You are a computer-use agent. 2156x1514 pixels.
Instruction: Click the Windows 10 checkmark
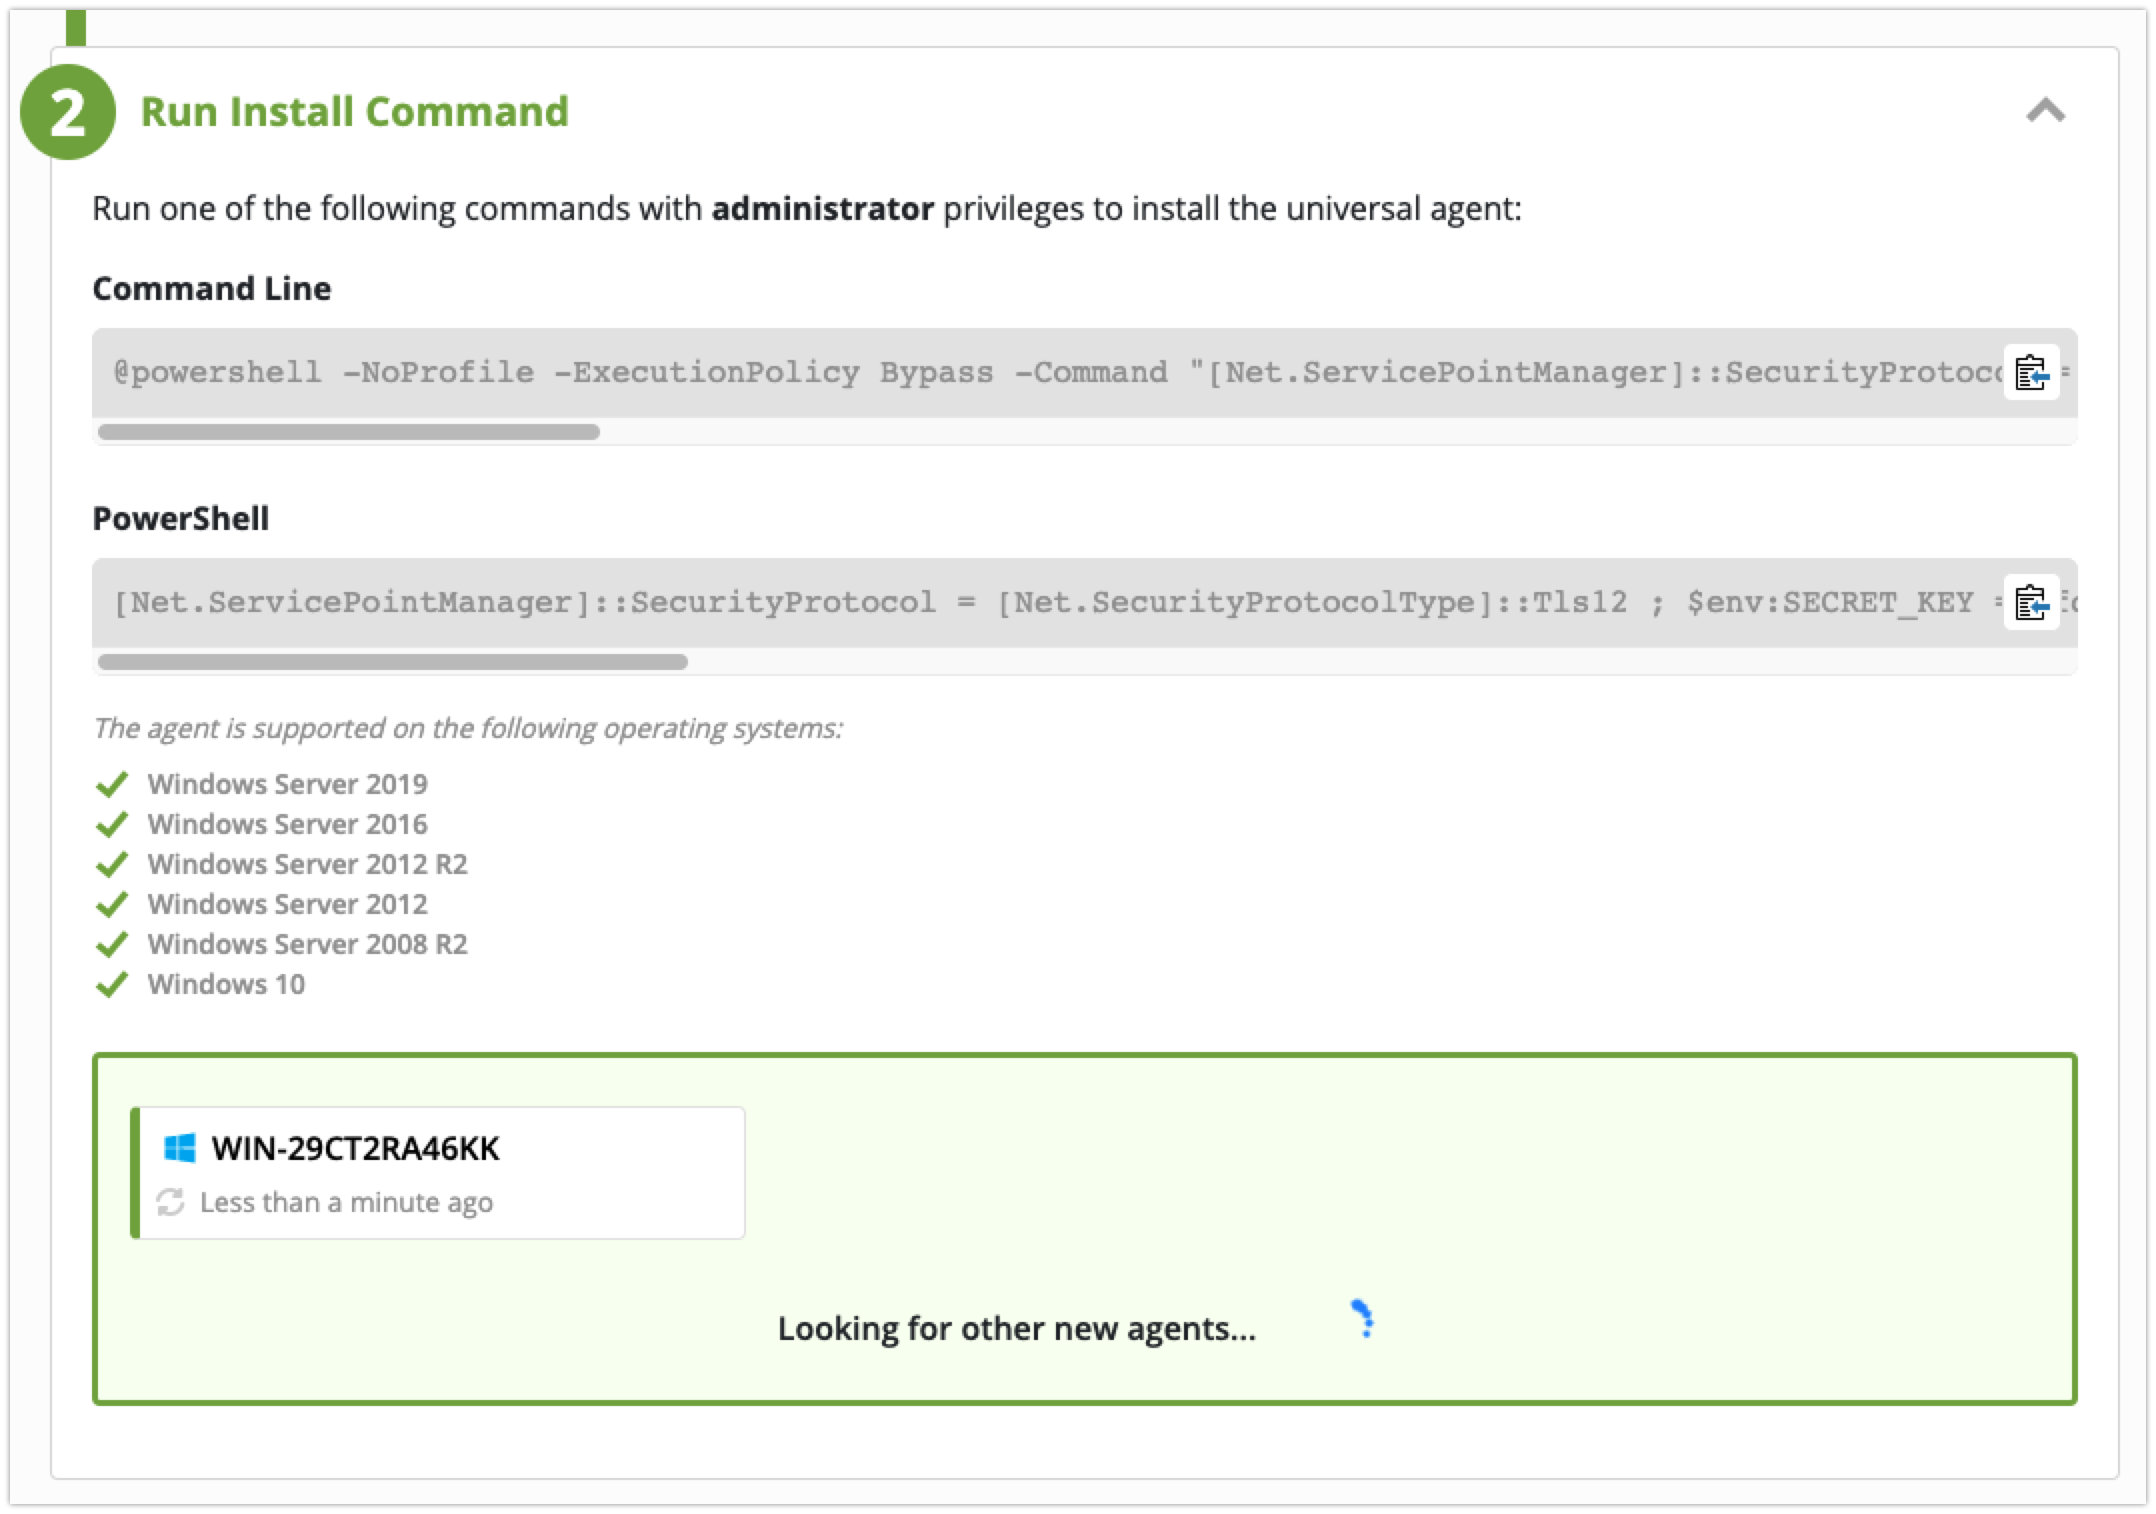click(111, 984)
